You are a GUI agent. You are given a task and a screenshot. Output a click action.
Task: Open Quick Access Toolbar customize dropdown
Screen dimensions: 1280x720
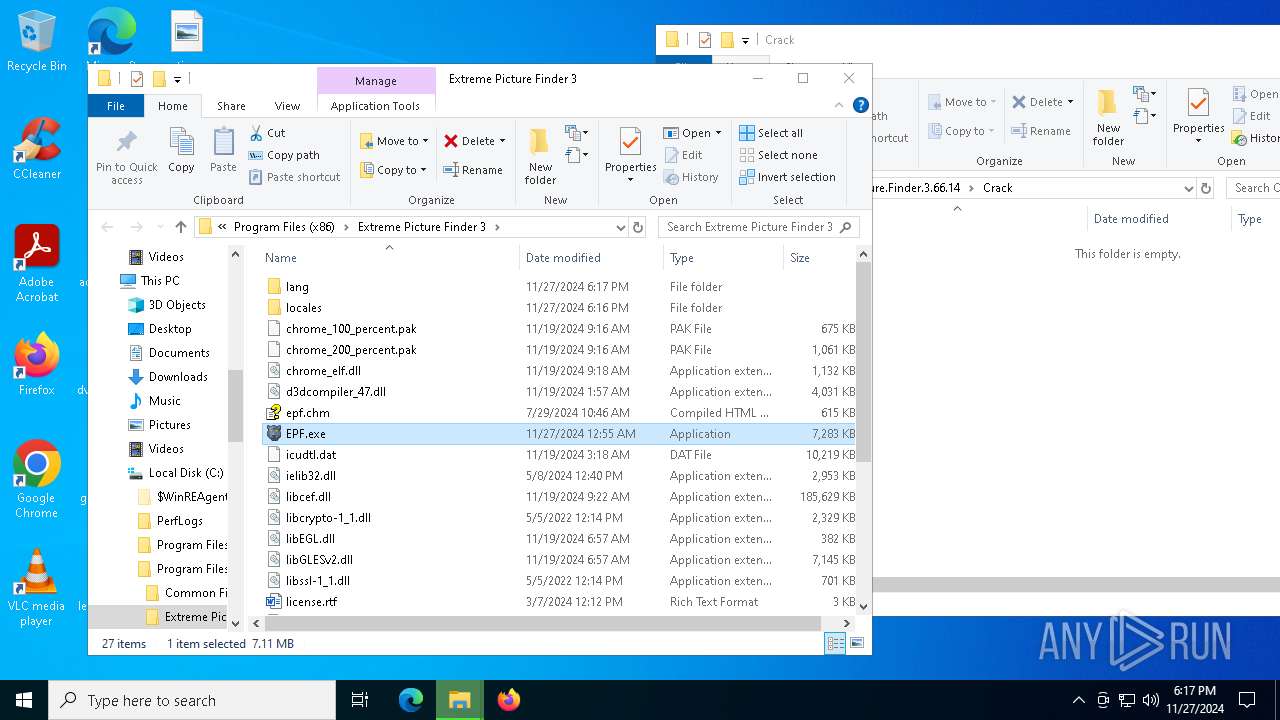pos(177,79)
